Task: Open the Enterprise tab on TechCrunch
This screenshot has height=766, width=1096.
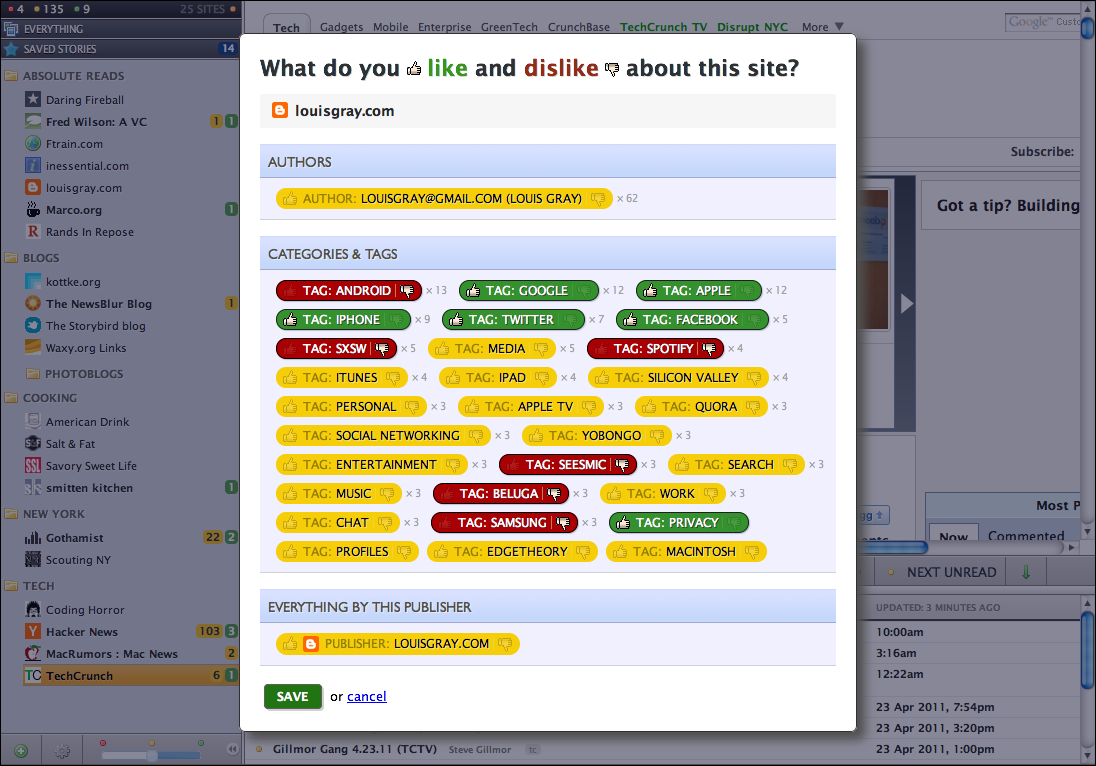Action: click(x=445, y=27)
